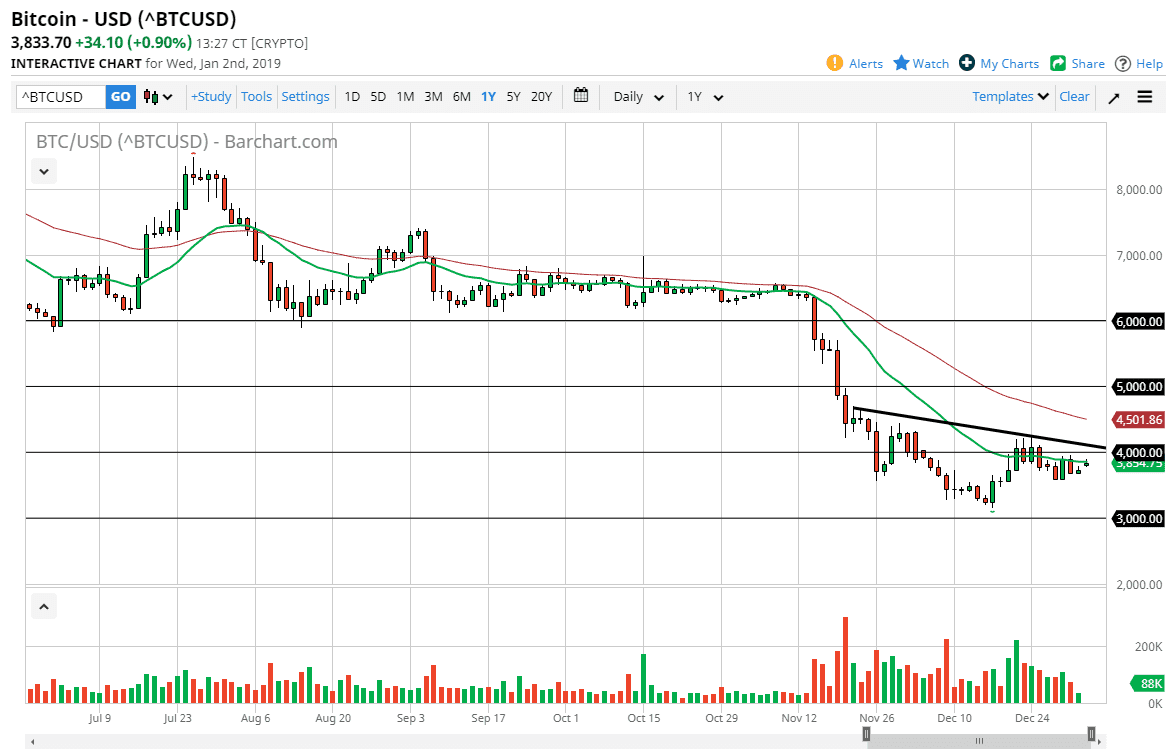
Task: Click the Clear link
Action: 1074,97
